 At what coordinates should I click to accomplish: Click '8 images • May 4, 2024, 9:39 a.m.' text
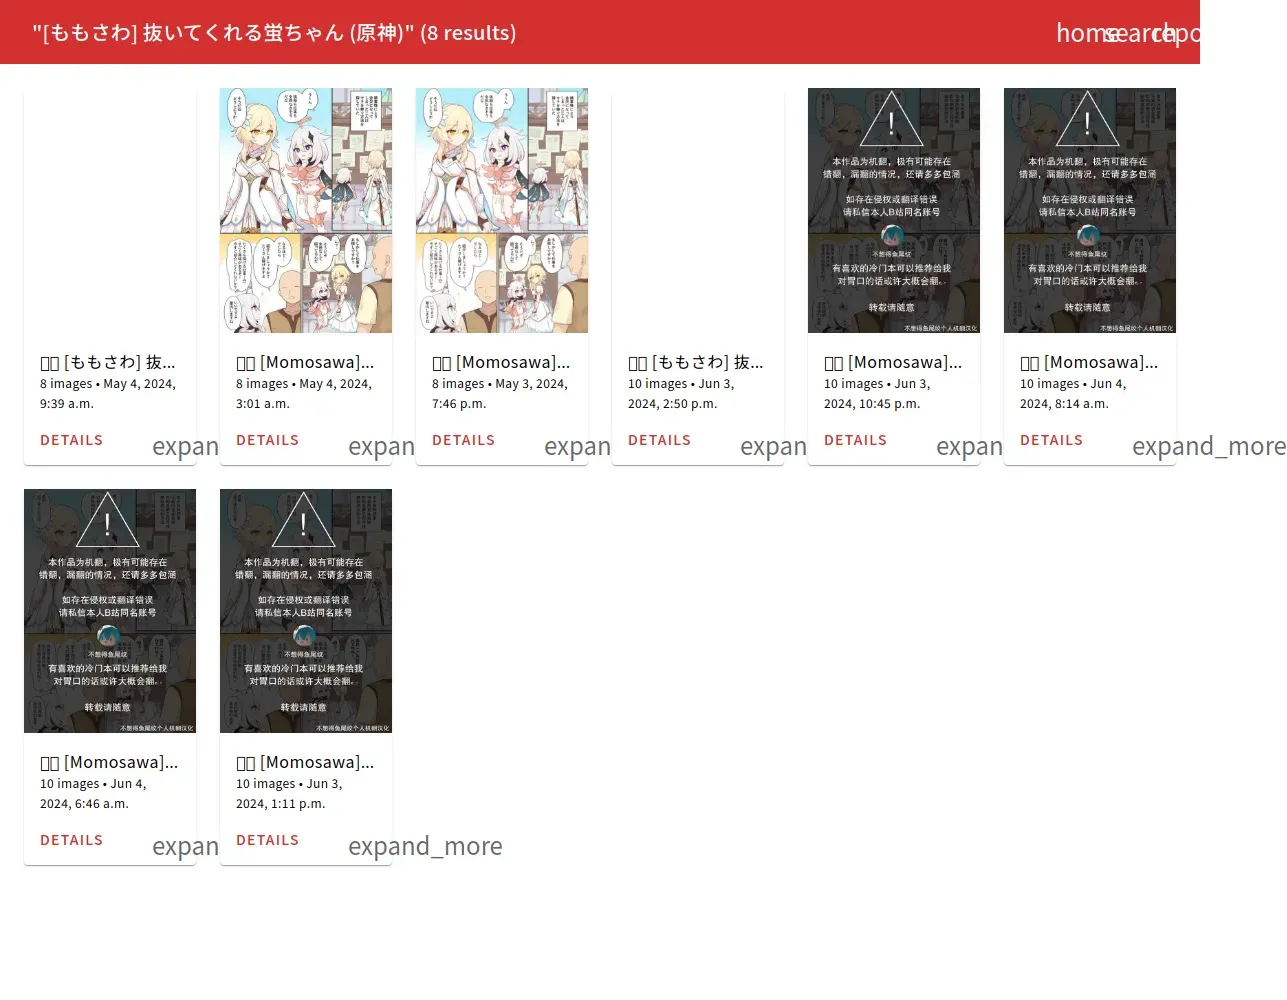pos(108,394)
